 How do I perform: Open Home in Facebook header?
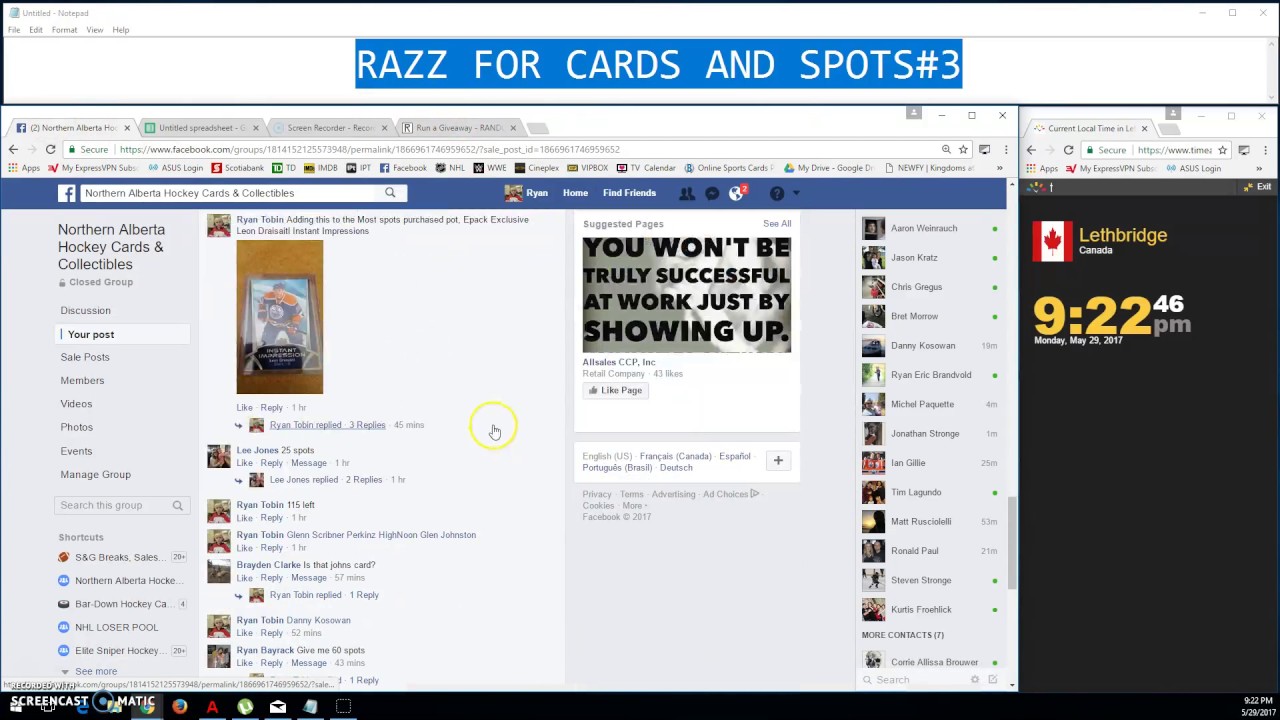(575, 193)
